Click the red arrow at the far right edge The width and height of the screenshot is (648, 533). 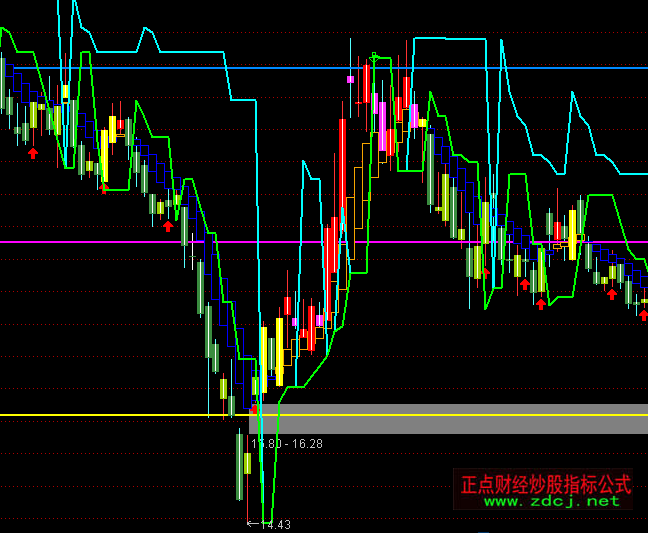(x=643, y=315)
